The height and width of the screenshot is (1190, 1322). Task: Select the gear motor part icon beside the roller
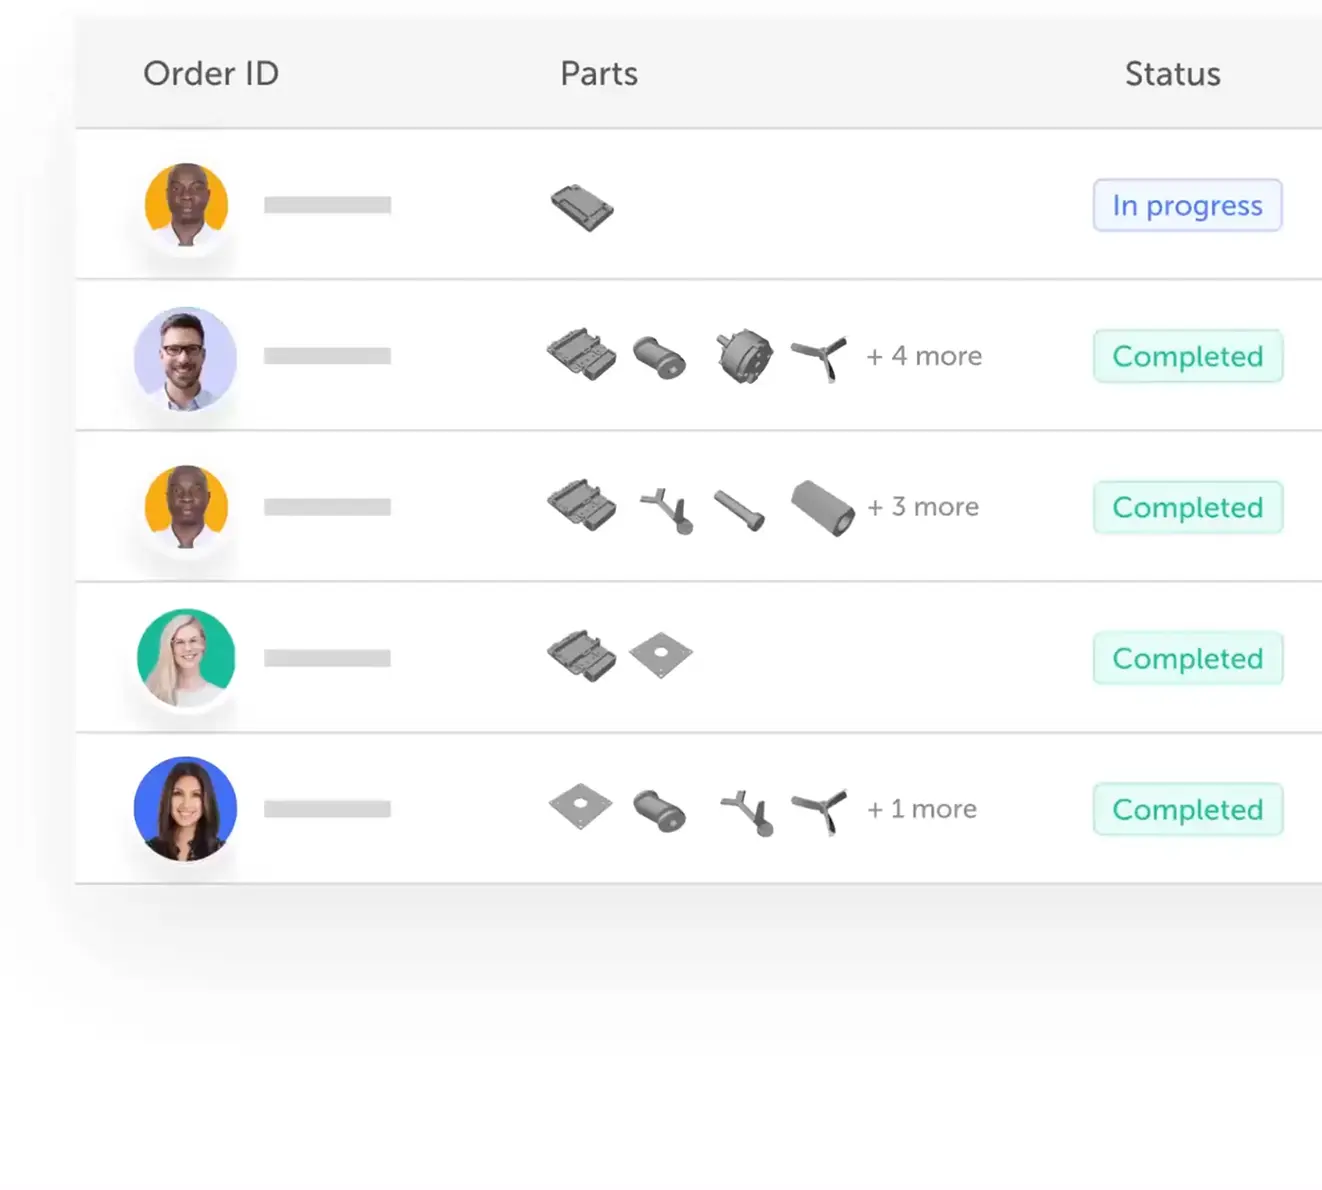(742, 355)
